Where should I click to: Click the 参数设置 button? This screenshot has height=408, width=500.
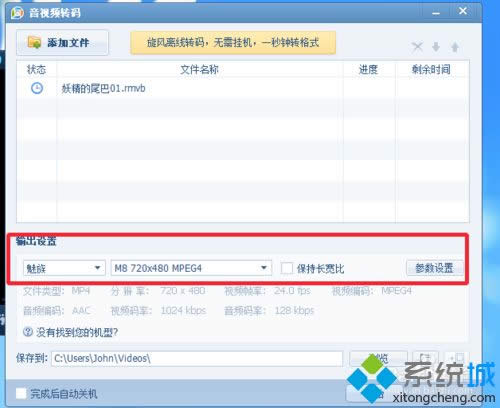(x=435, y=268)
